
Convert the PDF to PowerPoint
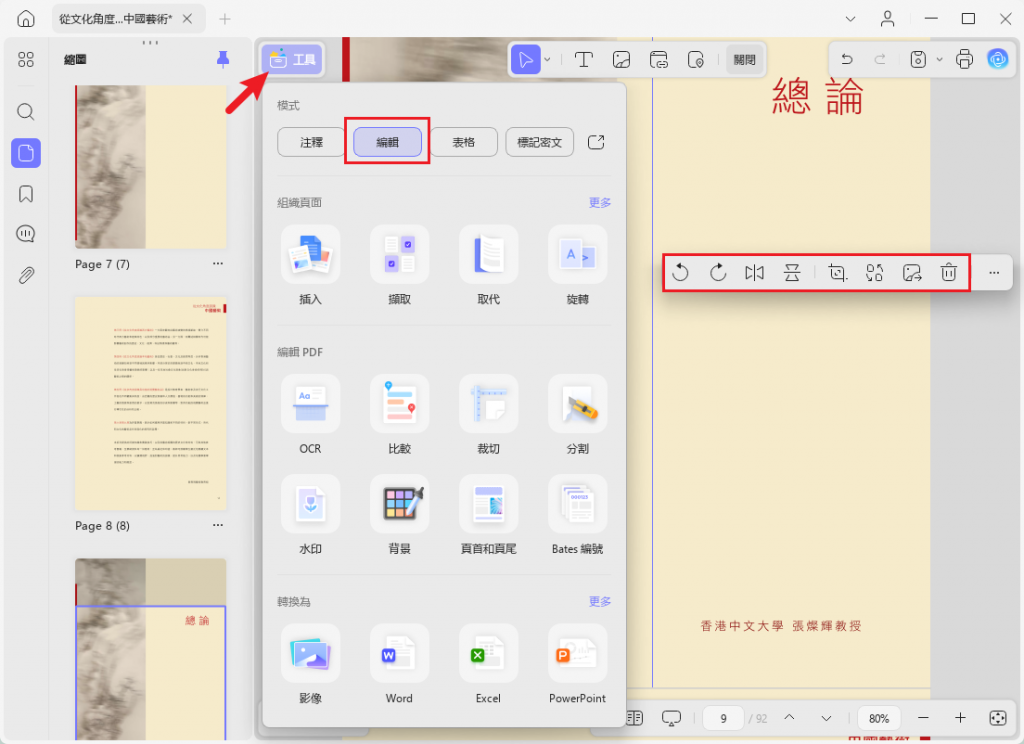(x=577, y=653)
